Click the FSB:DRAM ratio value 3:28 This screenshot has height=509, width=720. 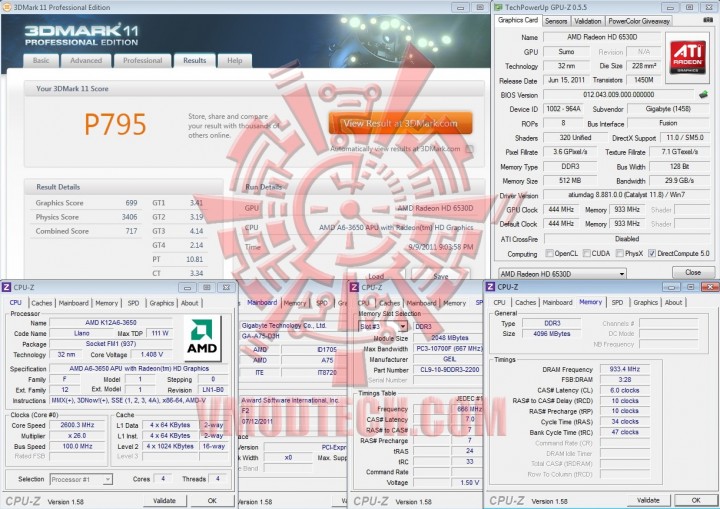(x=624, y=380)
